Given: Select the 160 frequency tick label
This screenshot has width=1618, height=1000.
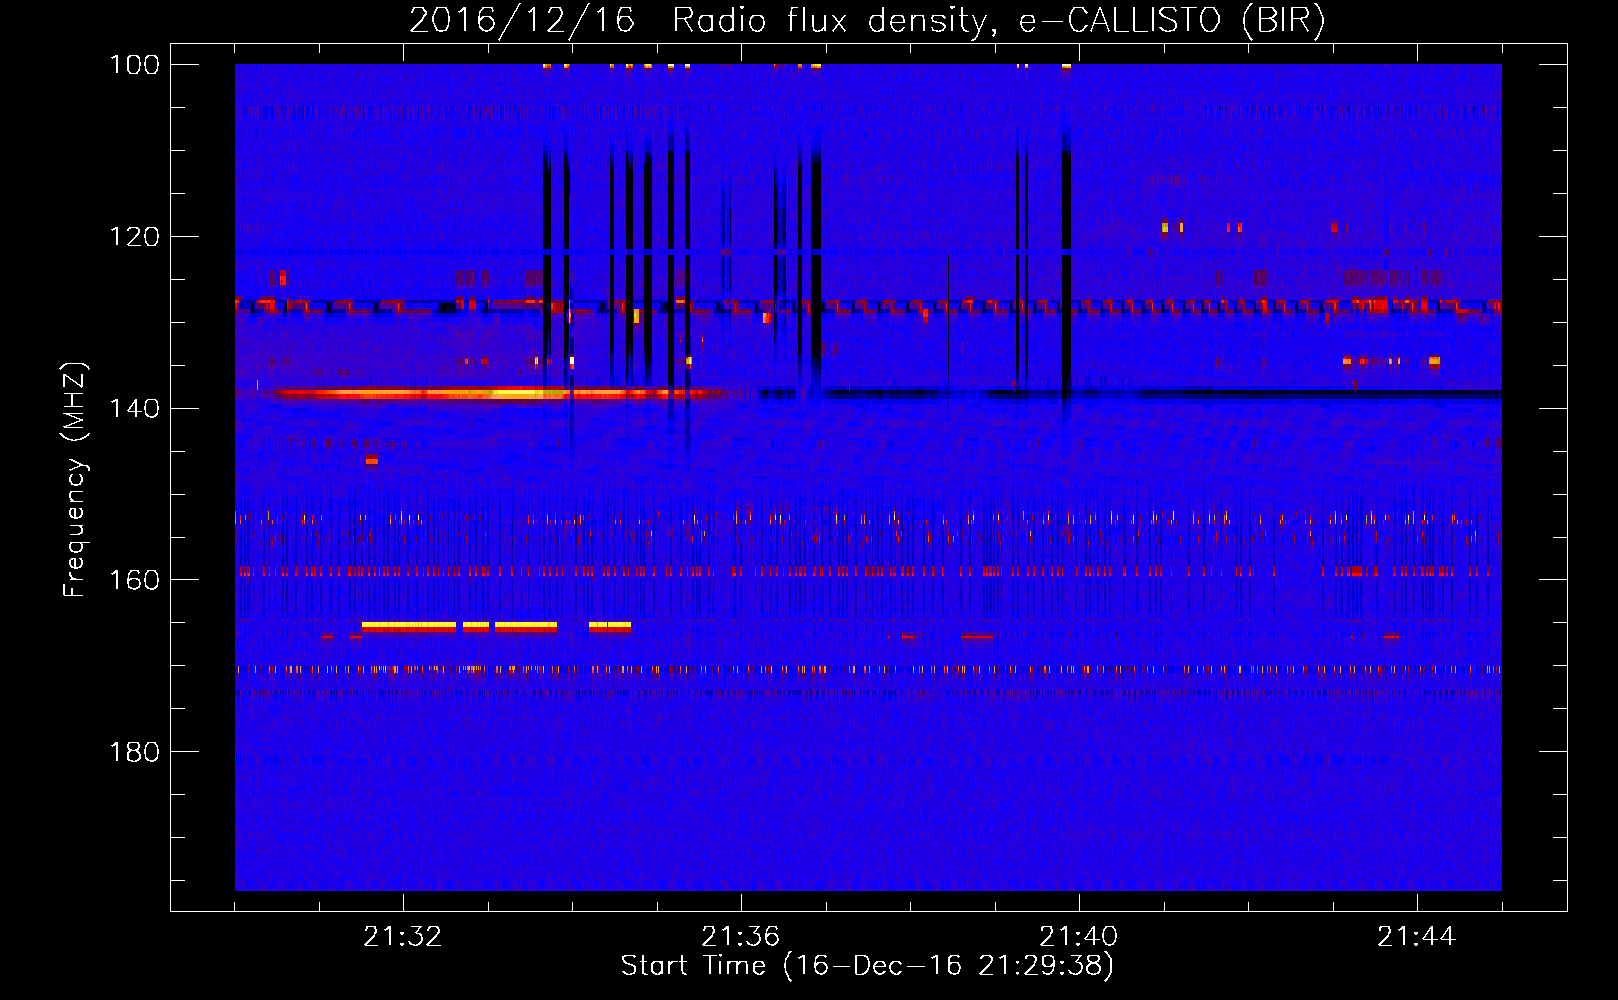Looking at the screenshot, I should point(135,580).
